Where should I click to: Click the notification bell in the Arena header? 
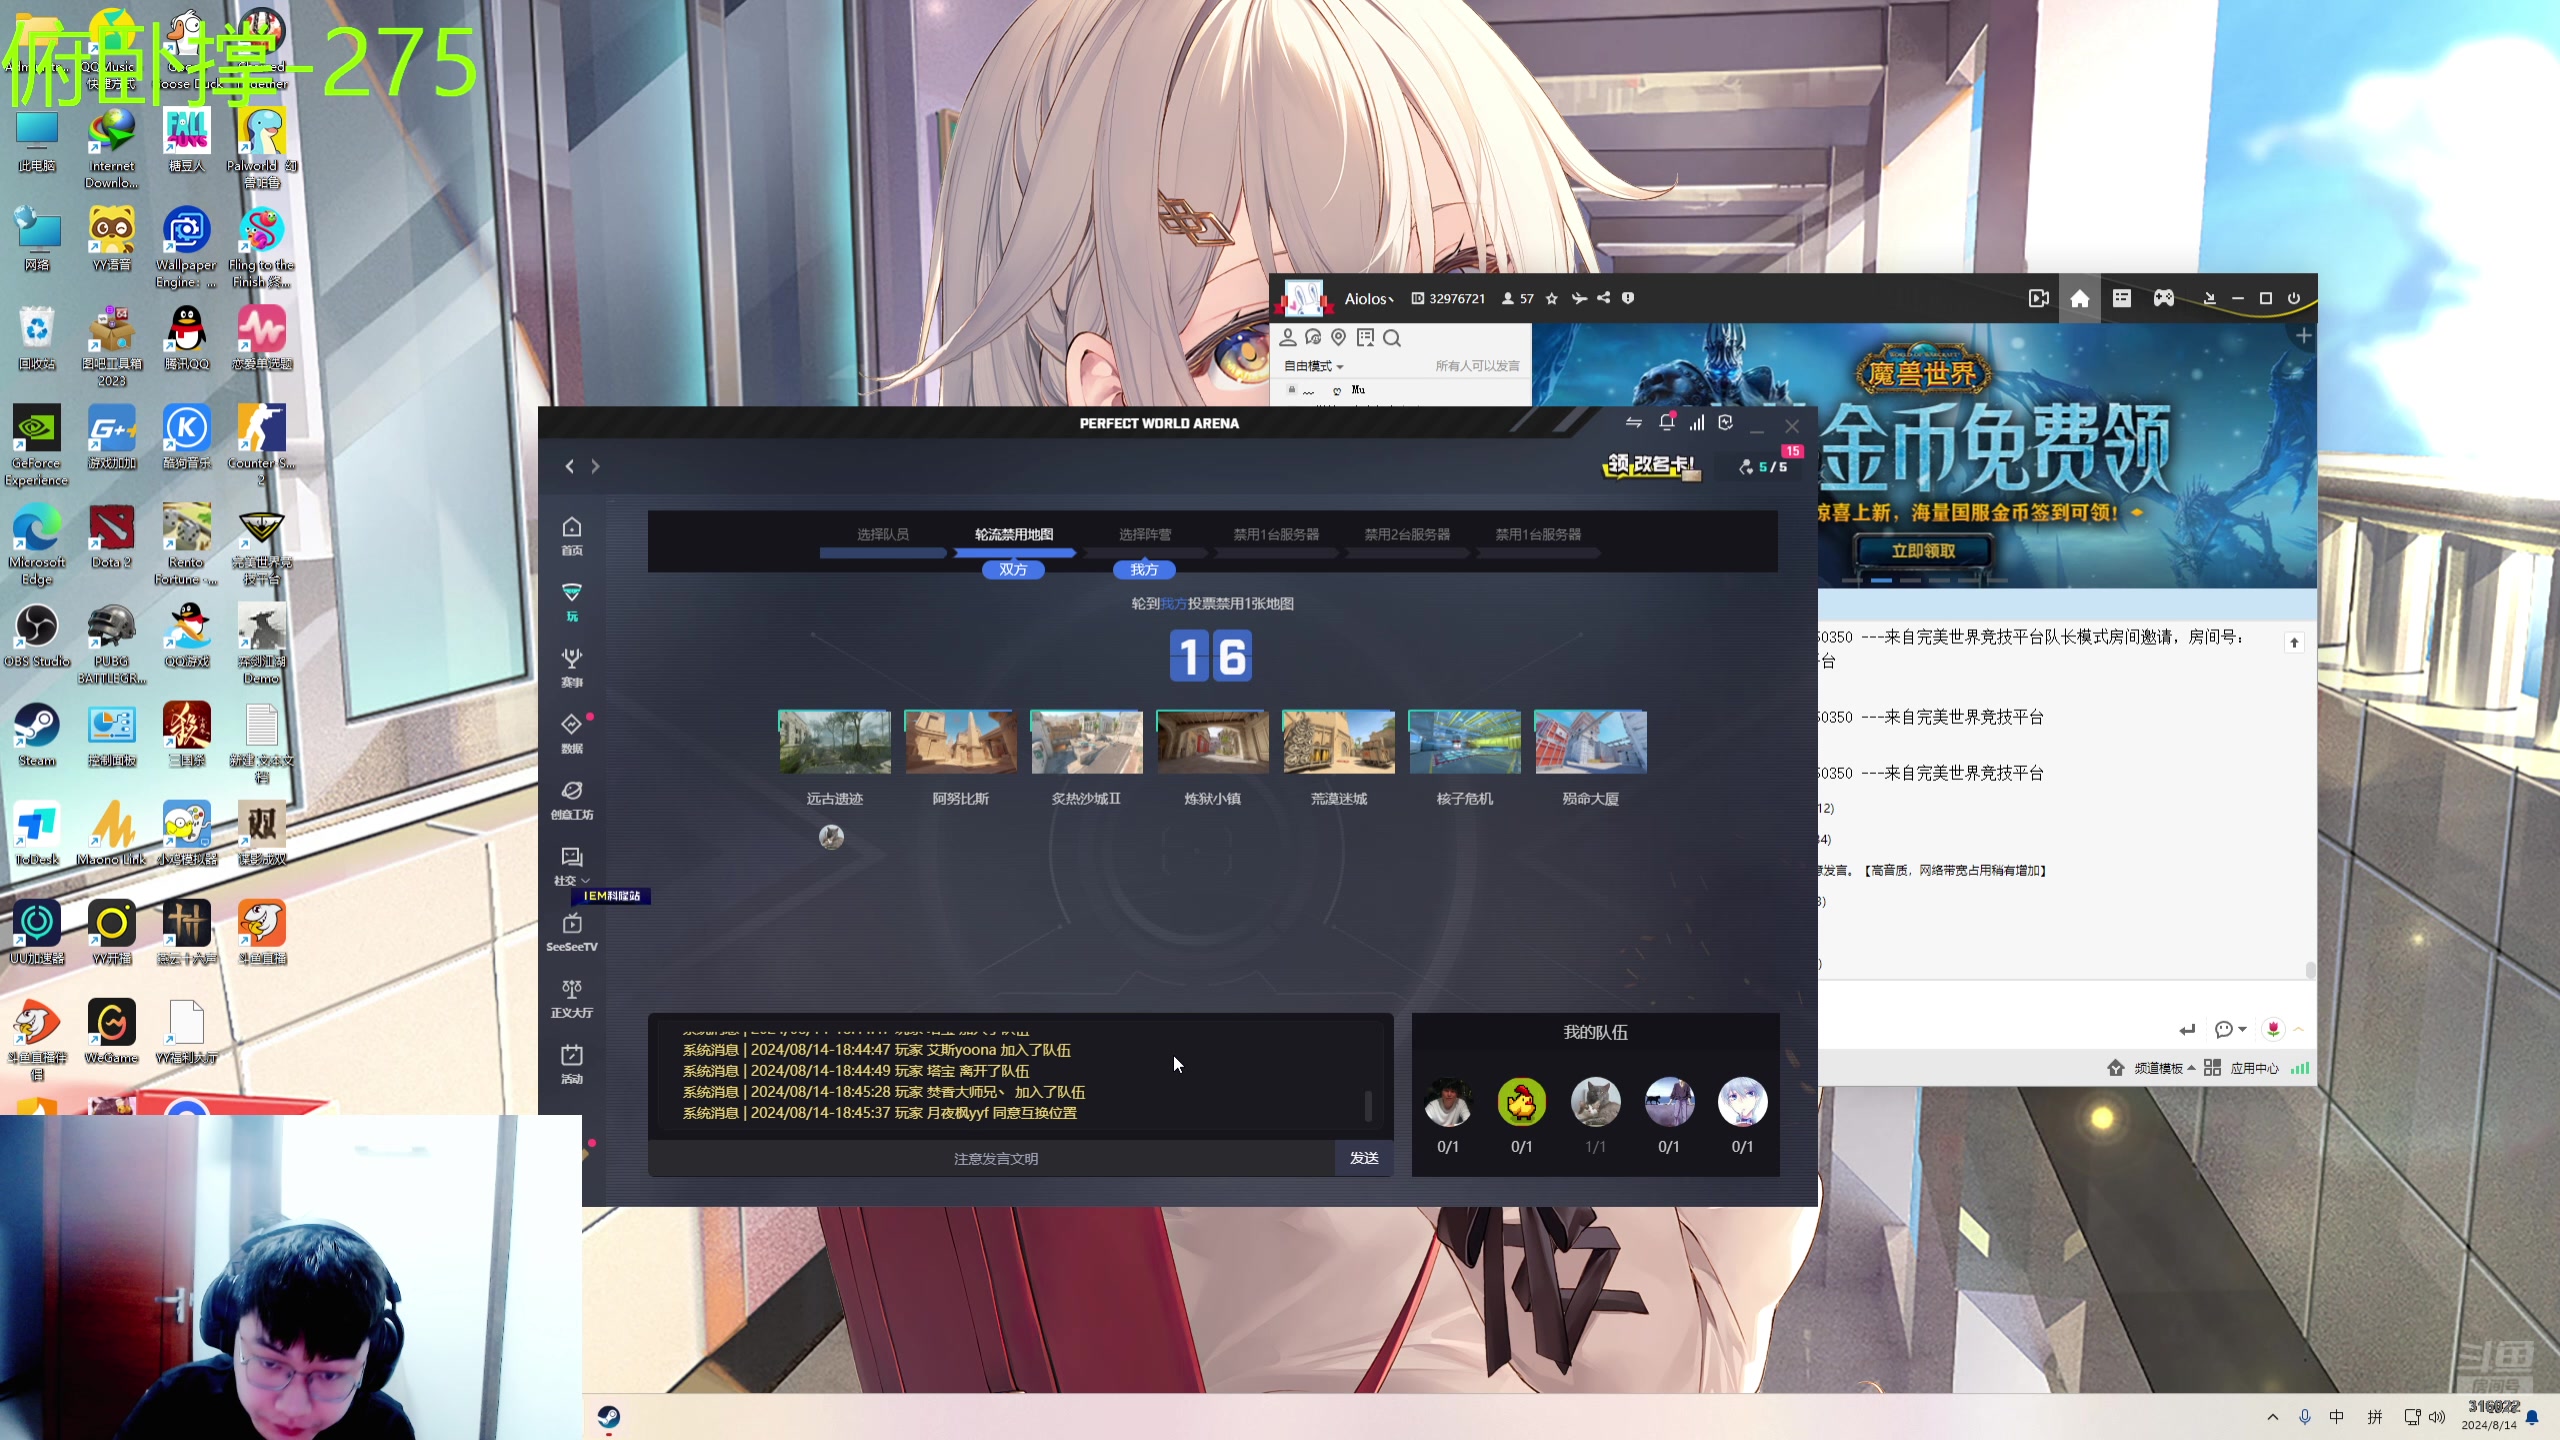point(1666,423)
